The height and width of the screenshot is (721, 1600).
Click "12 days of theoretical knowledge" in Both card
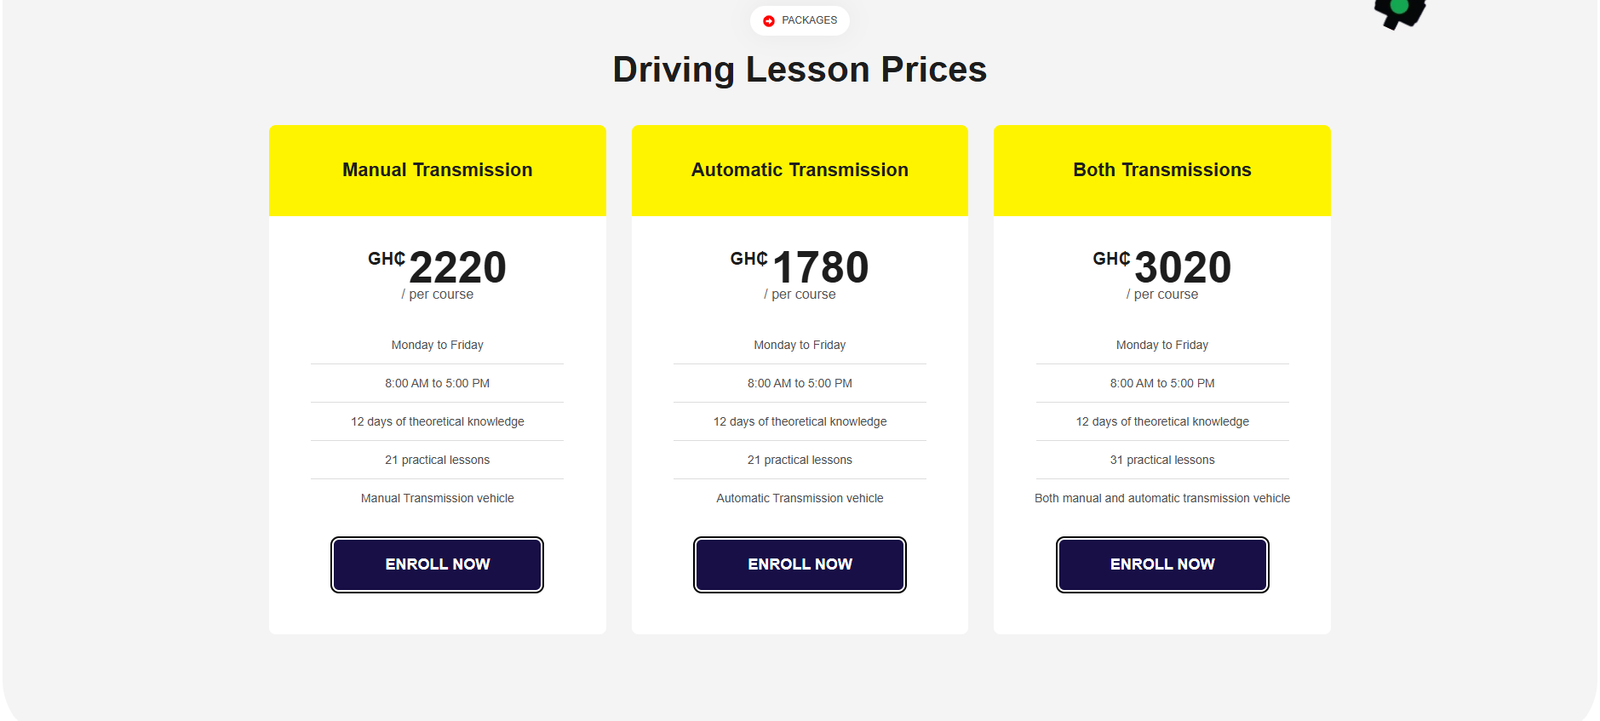pyautogui.click(x=1162, y=422)
